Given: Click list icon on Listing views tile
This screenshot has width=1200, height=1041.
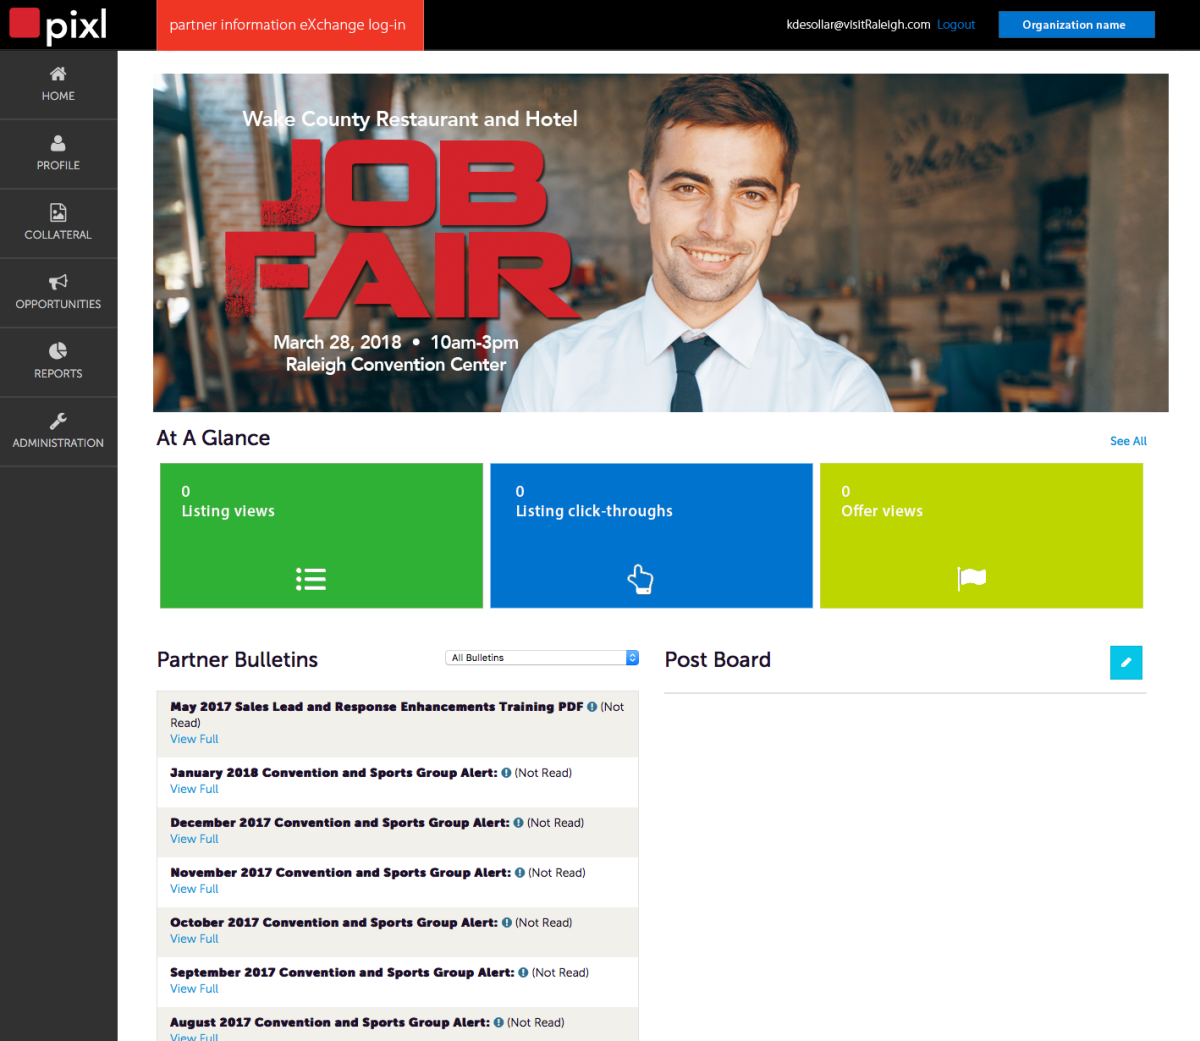Looking at the screenshot, I should pyautogui.click(x=311, y=579).
